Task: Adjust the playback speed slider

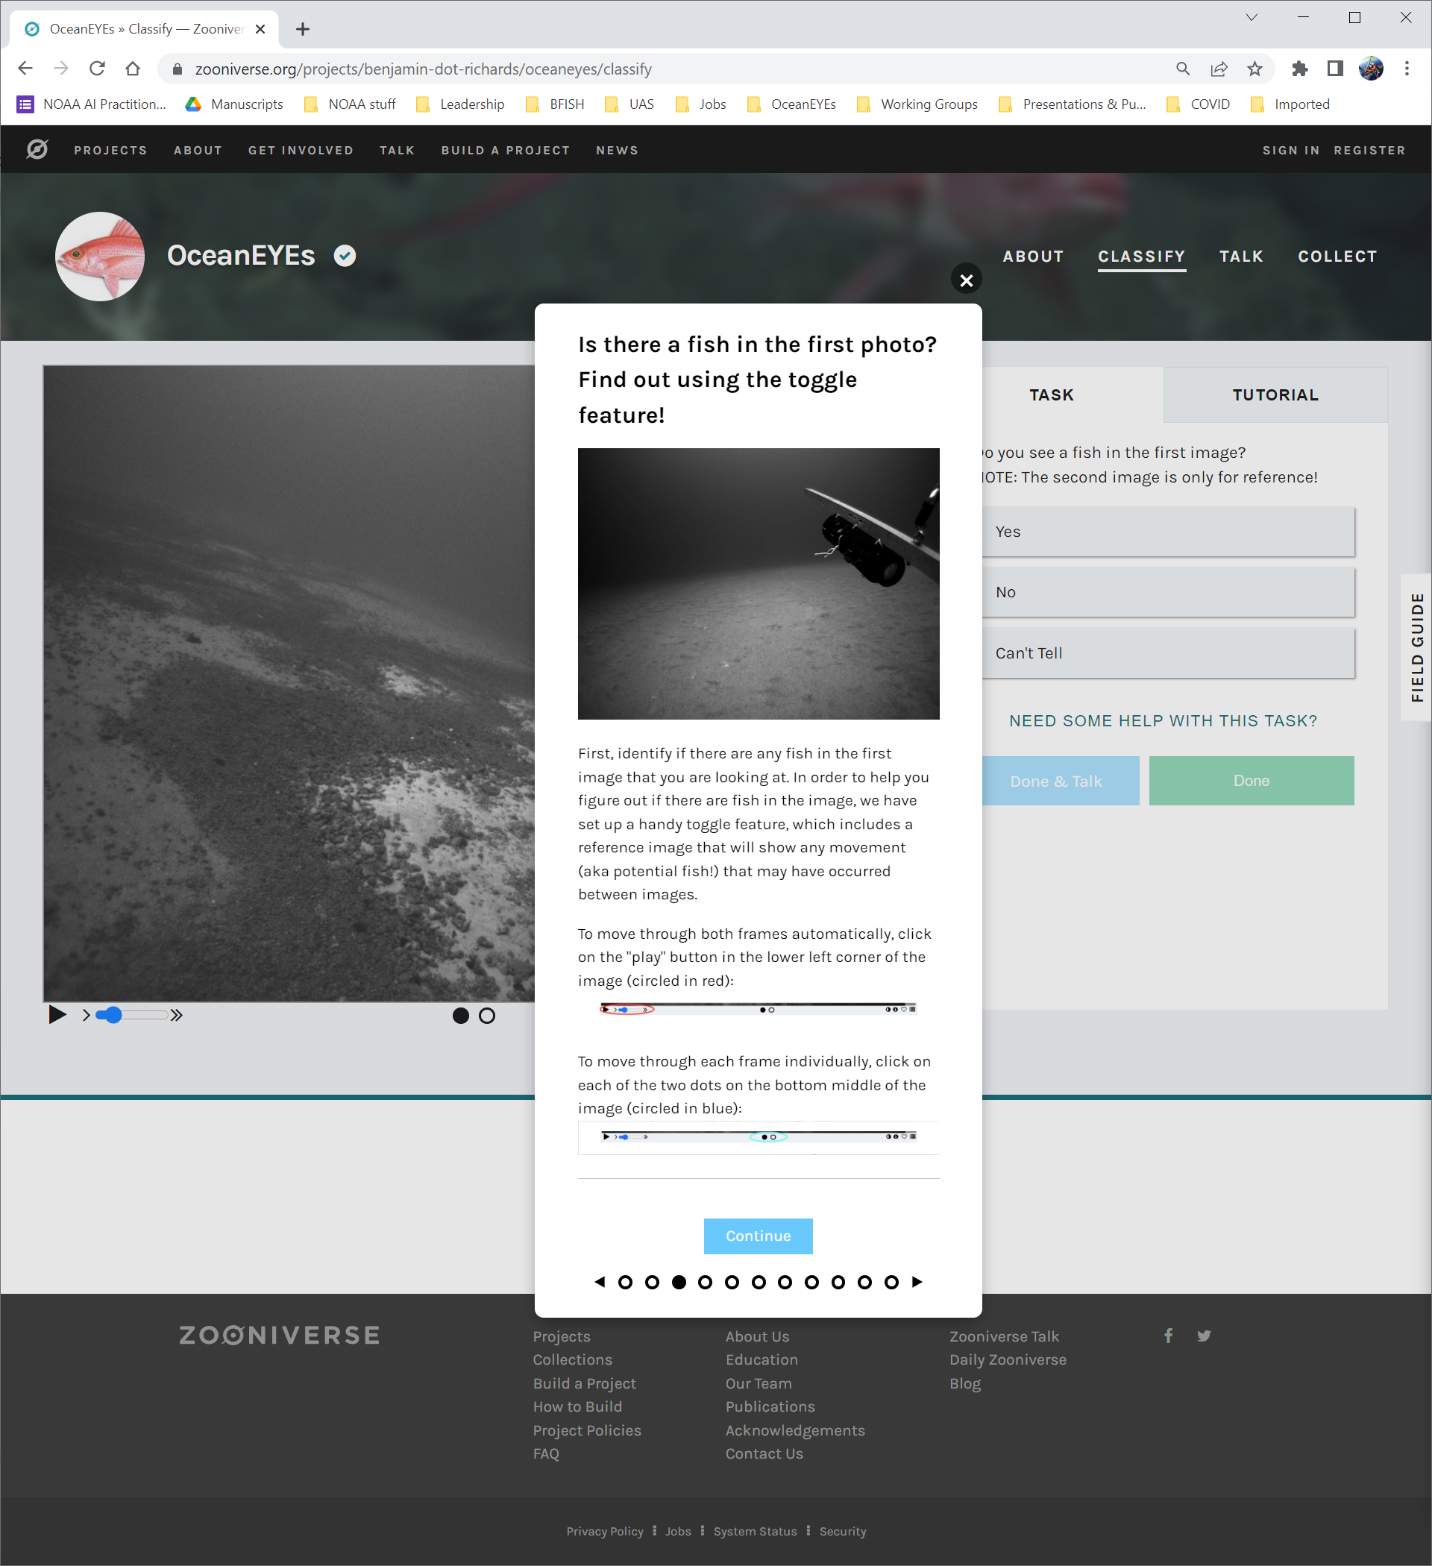Action: click(133, 1015)
